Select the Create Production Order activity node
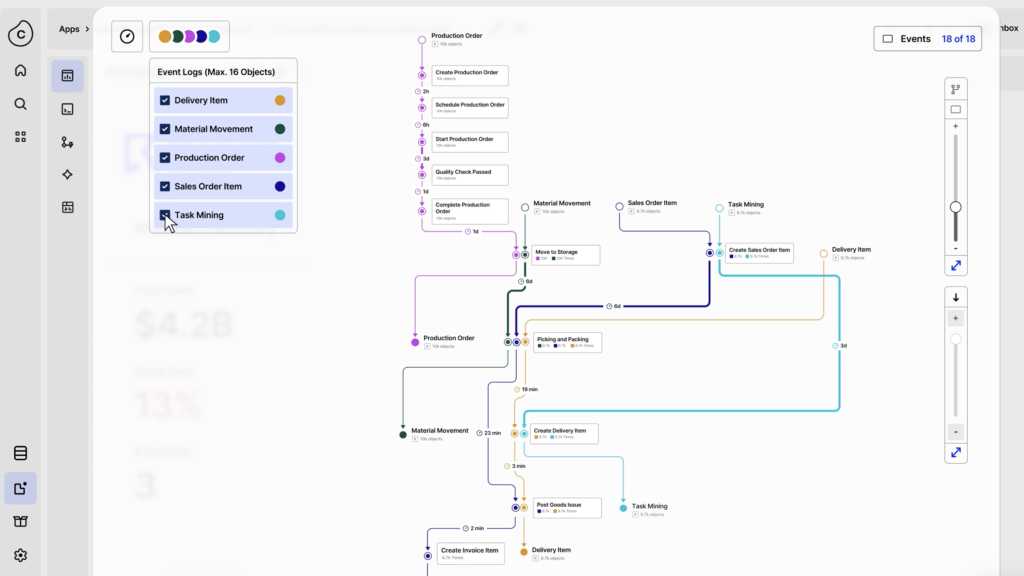The height and width of the screenshot is (576, 1024). tap(470, 76)
